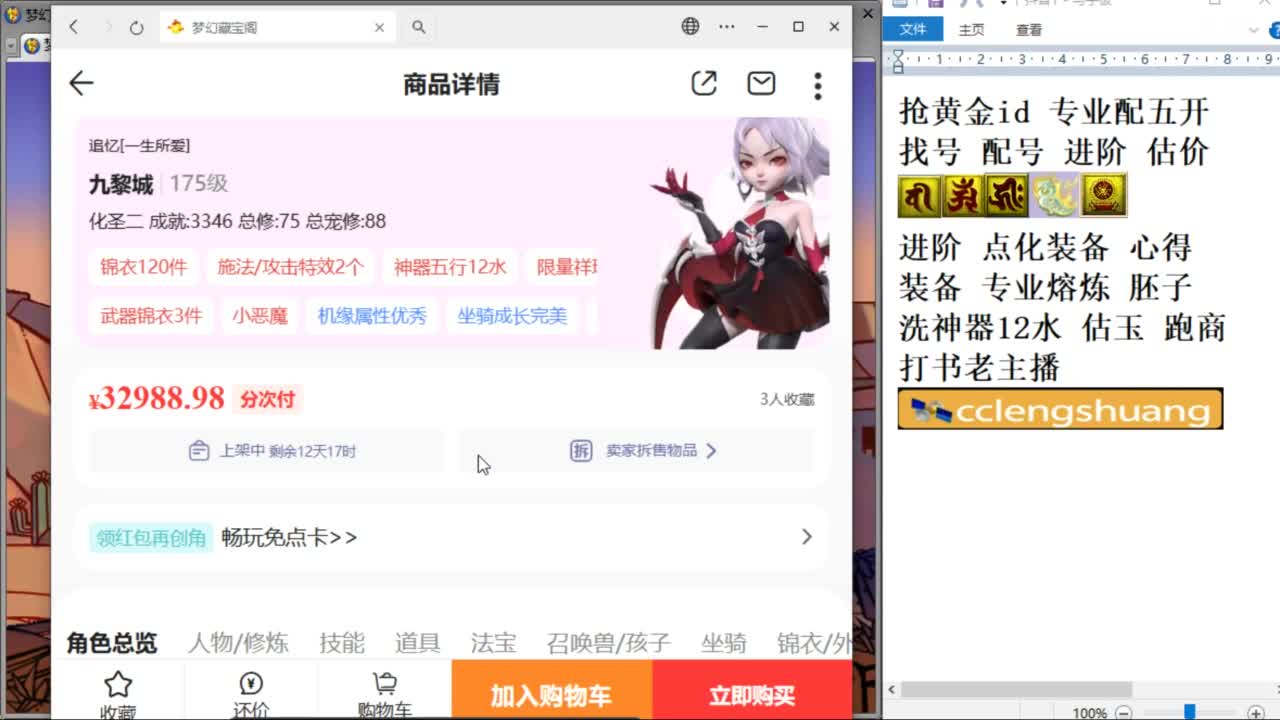Click the 锦衣120件 tag
This screenshot has height=720, width=1280.
tap(143, 267)
